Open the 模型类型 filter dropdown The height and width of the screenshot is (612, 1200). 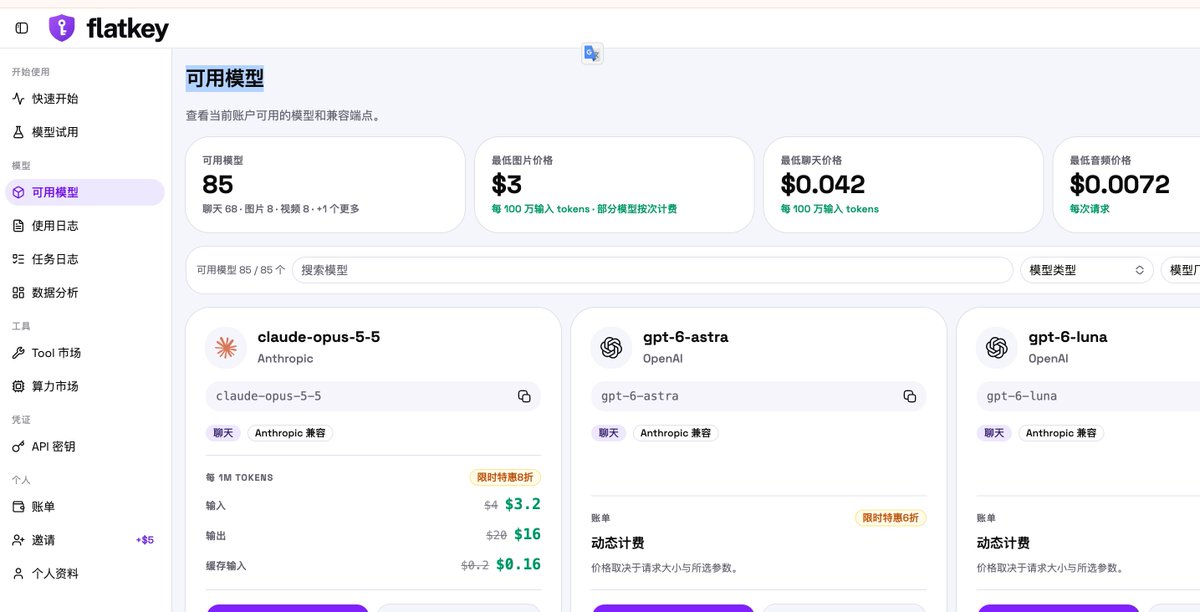coord(1086,270)
